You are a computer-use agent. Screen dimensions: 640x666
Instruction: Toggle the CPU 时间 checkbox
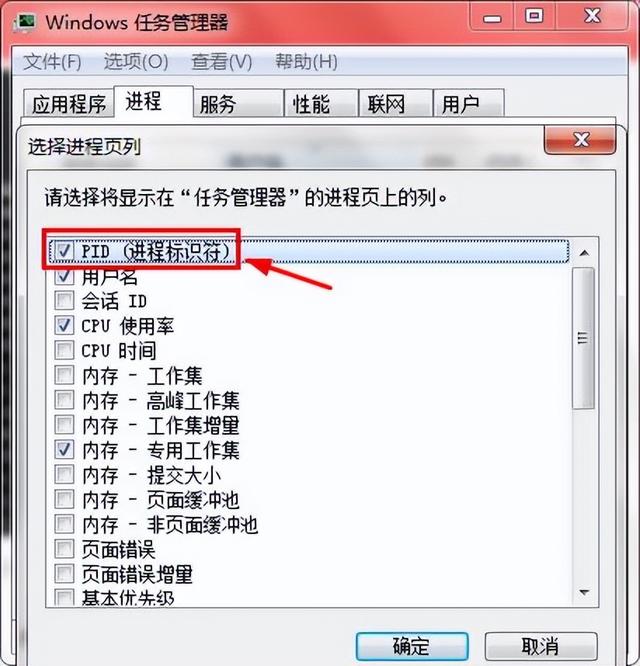[x=65, y=350]
